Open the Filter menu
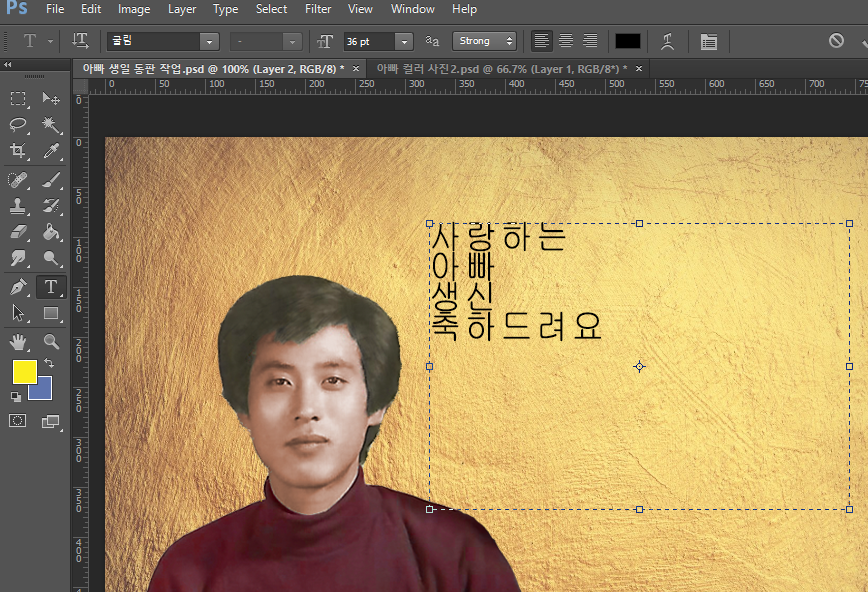The width and height of the screenshot is (868, 592). point(318,9)
